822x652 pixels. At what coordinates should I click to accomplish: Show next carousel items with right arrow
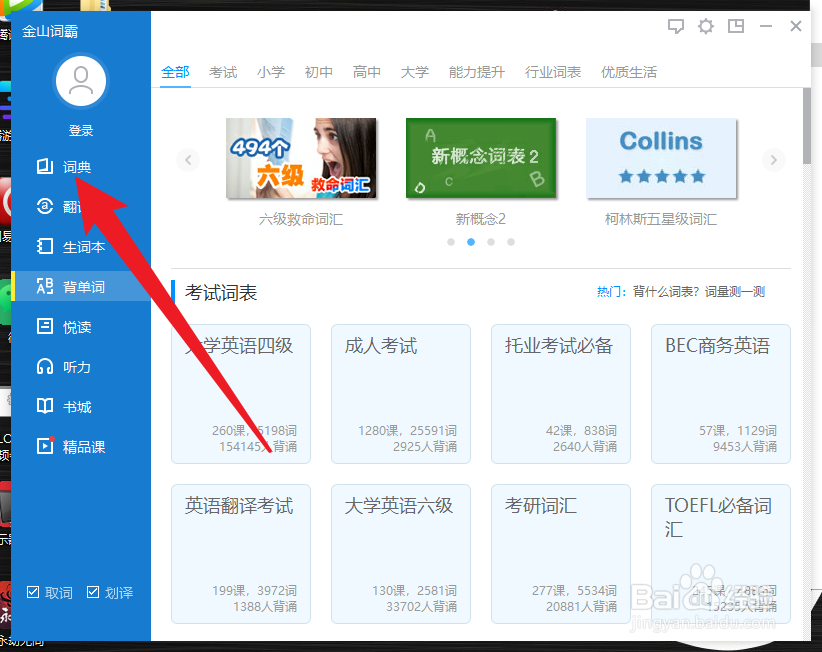(x=773, y=159)
